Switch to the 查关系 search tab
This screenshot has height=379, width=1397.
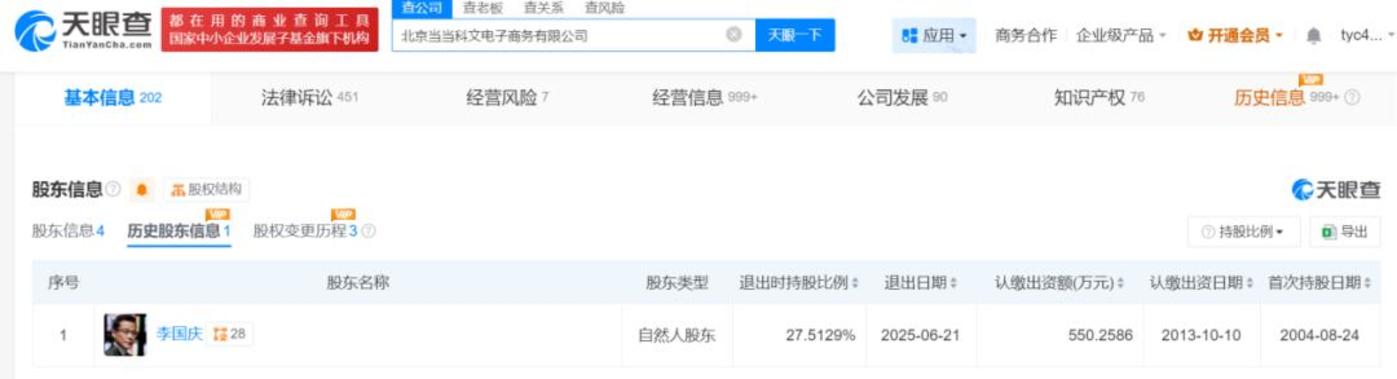tap(543, 8)
